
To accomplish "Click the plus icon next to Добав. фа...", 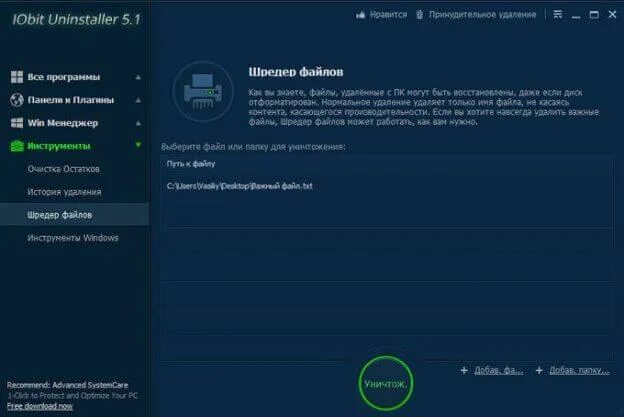I will (464, 370).
